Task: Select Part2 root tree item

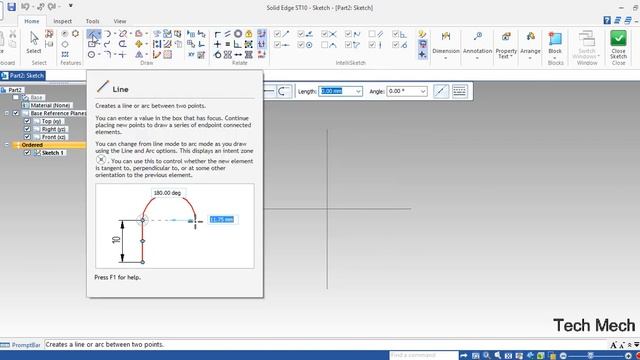Action: (15, 90)
